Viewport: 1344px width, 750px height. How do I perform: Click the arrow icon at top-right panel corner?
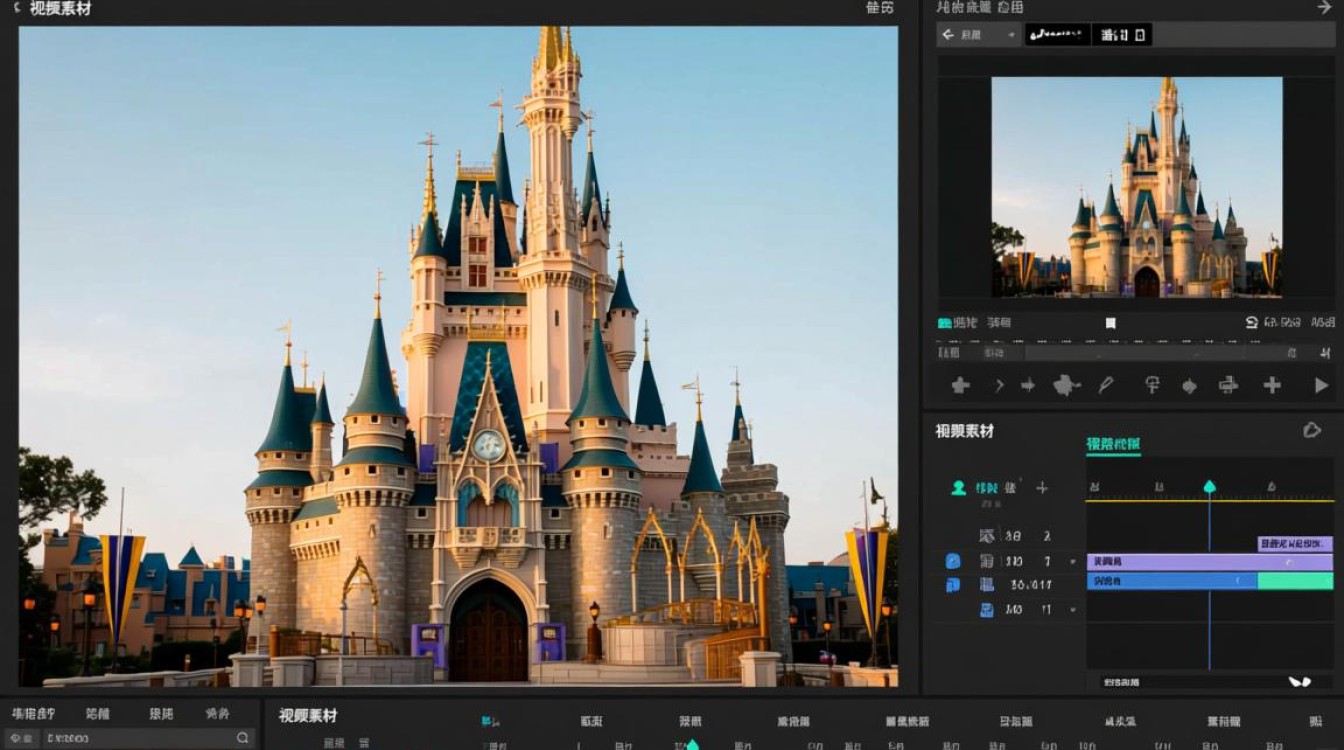1324,7
